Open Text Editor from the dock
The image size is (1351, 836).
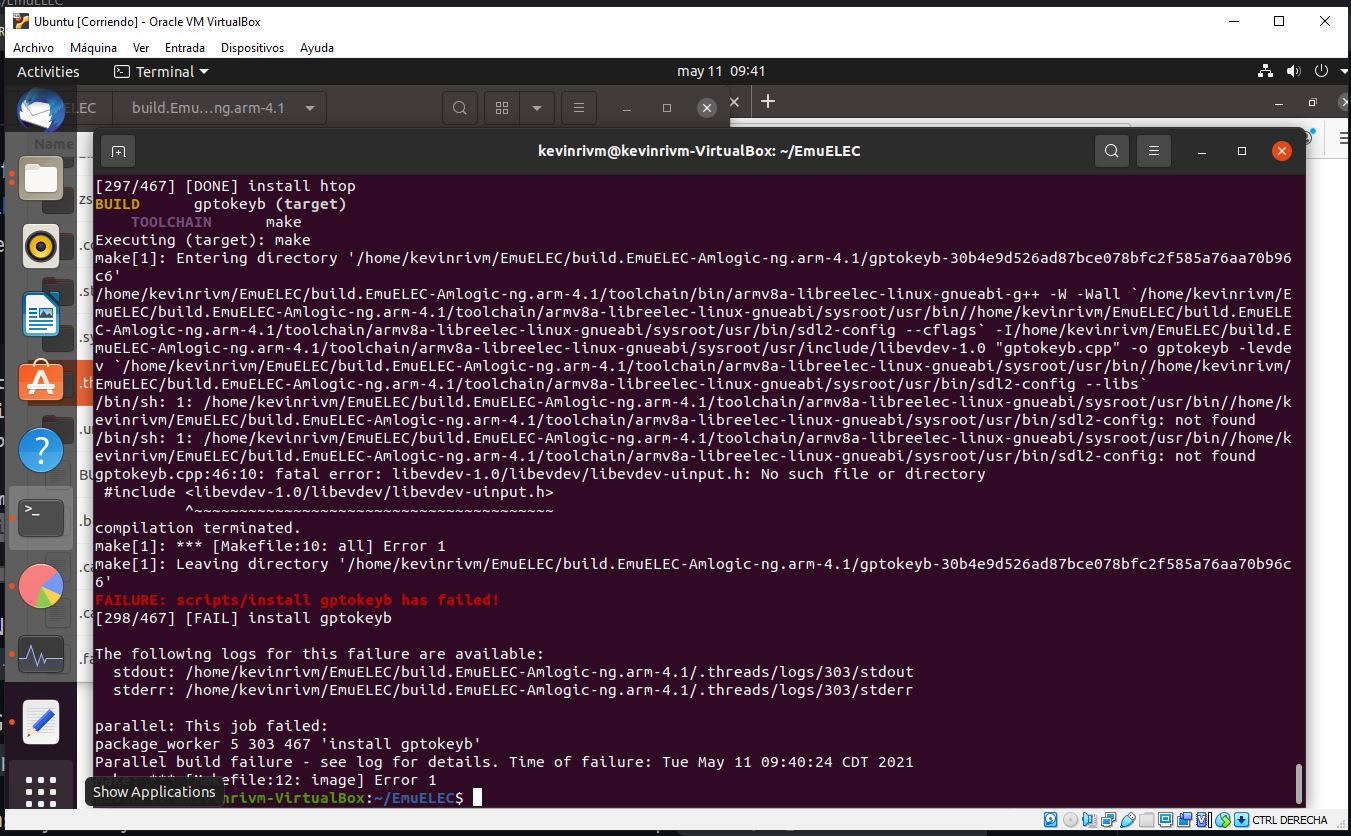[41, 722]
